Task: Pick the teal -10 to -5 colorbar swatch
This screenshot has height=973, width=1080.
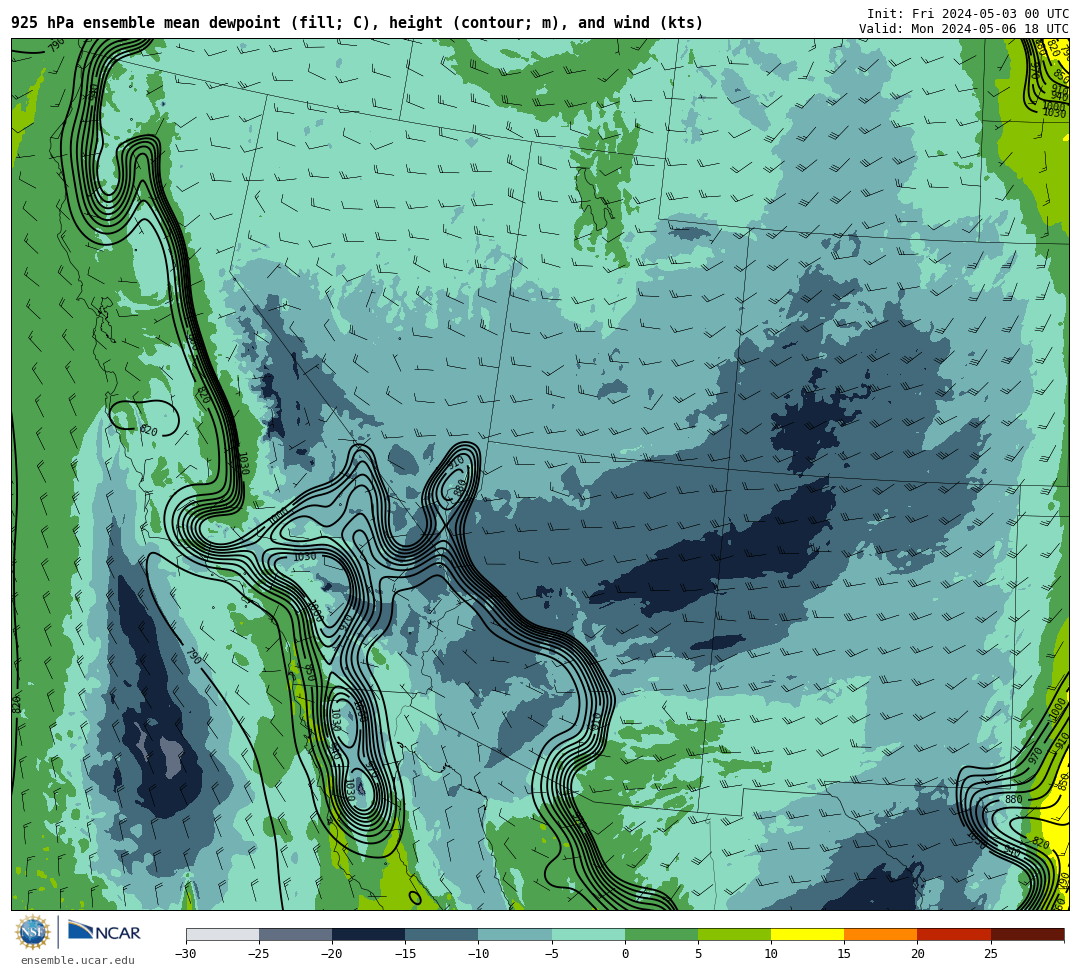Action: tap(515, 934)
